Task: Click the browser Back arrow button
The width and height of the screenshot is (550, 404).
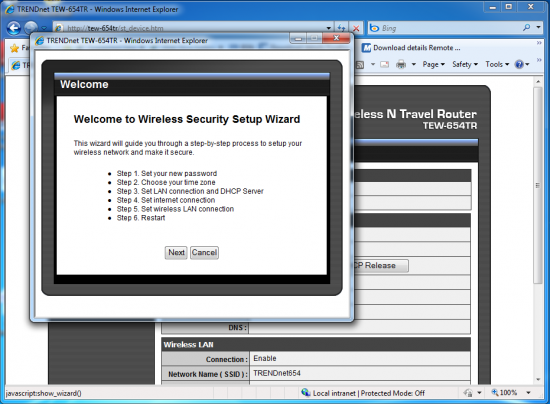Action: (14, 28)
